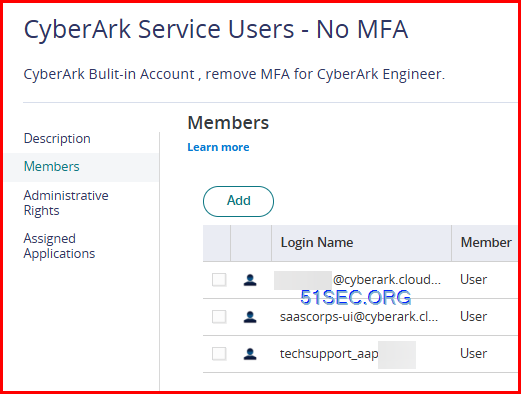521x394 pixels.
Task: Open the Learn more link
Action: 218,147
